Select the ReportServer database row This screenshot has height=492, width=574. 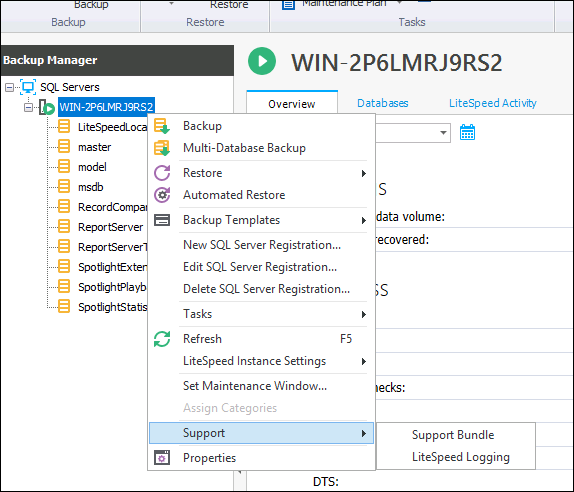(111, 227)
